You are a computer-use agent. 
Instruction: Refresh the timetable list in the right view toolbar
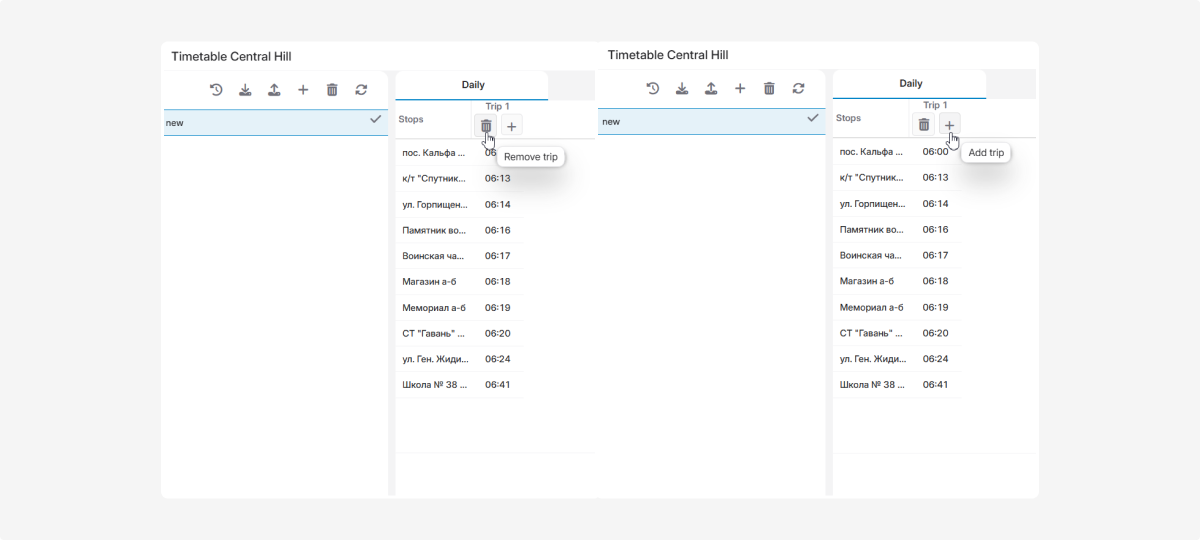(798, 89)
